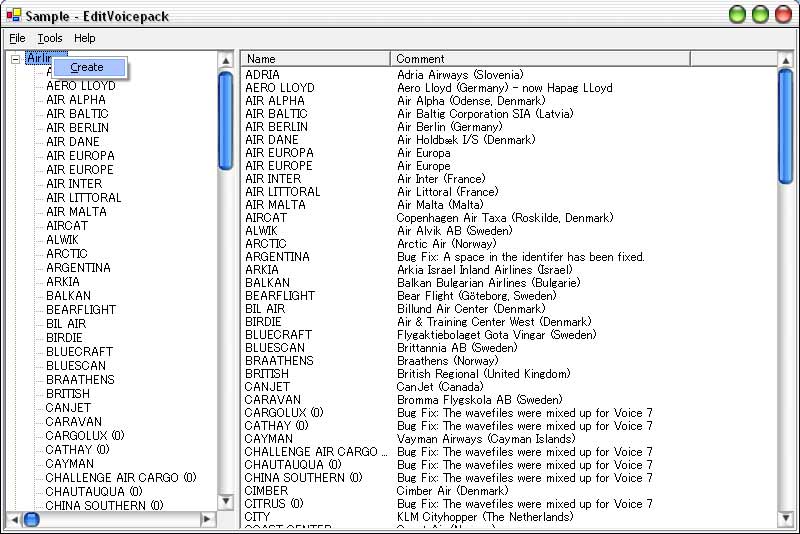
Task: Select the AERO LLOYD list row
Action: coord(508,88)
